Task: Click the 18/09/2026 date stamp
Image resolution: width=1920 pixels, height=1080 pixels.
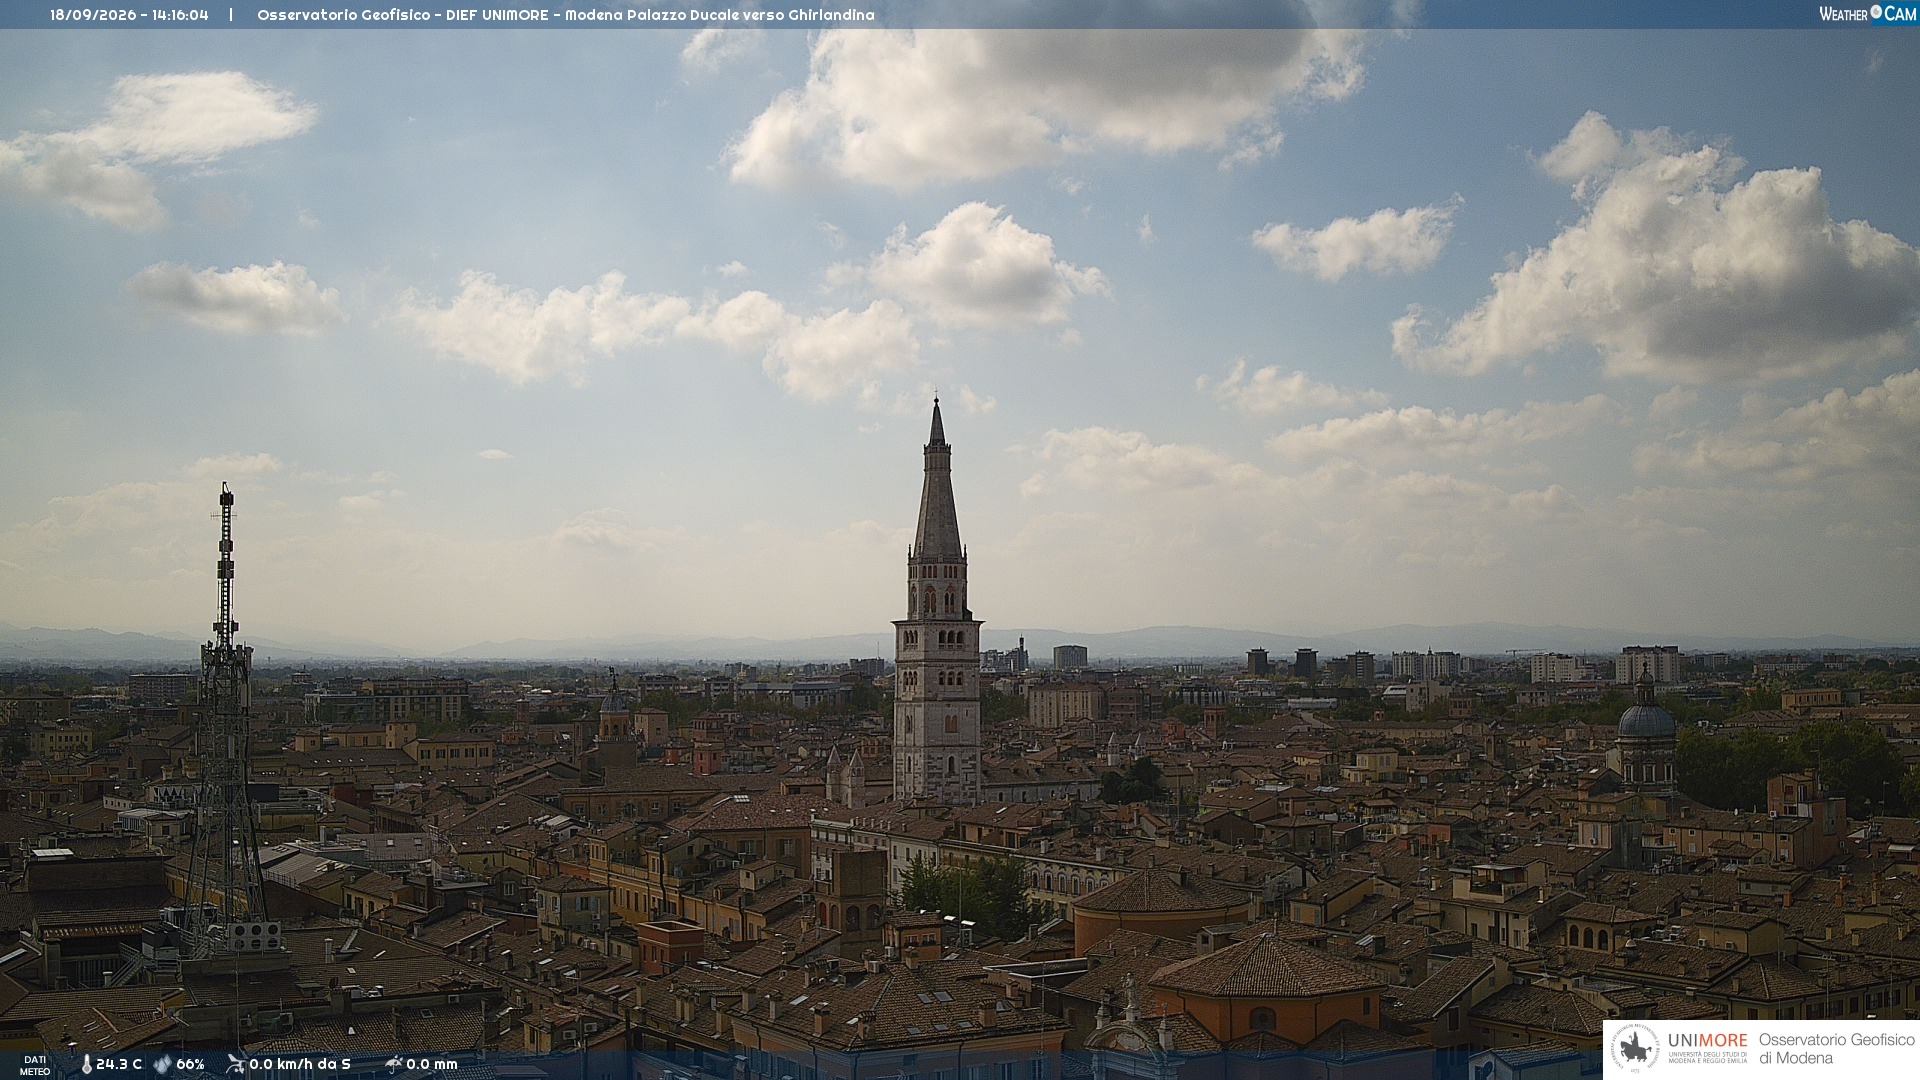Action: 93,15
